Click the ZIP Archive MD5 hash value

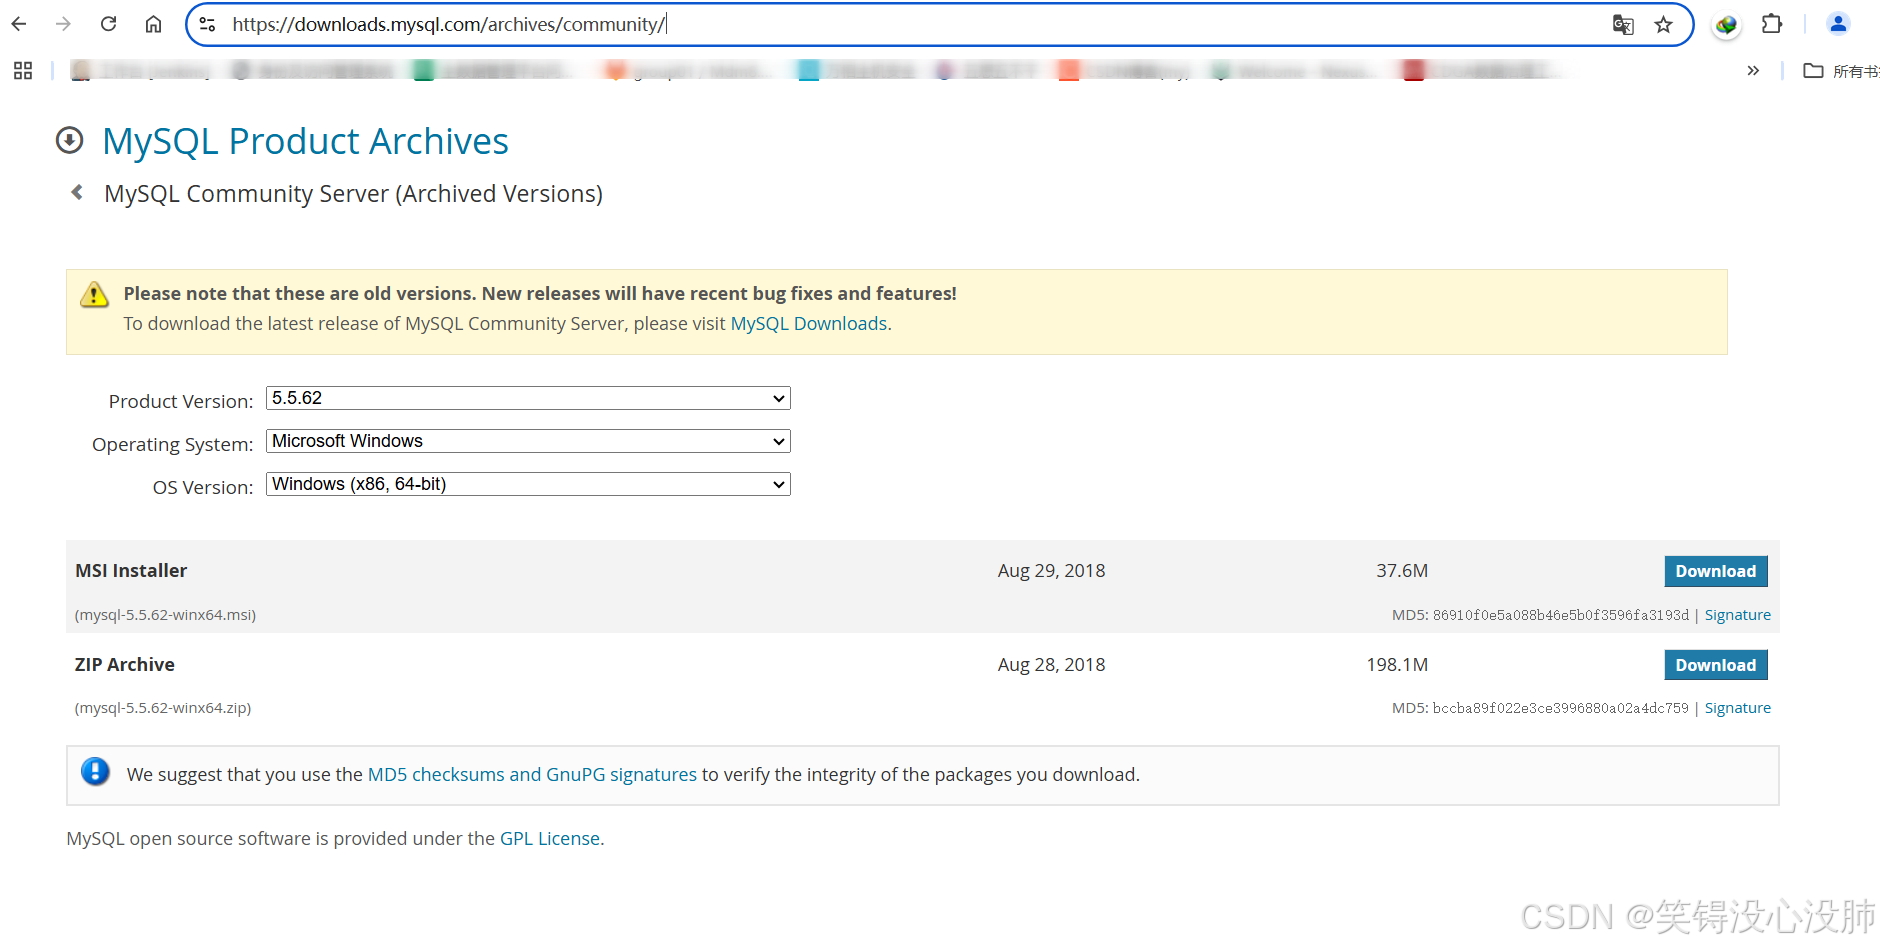(1560, 708)
